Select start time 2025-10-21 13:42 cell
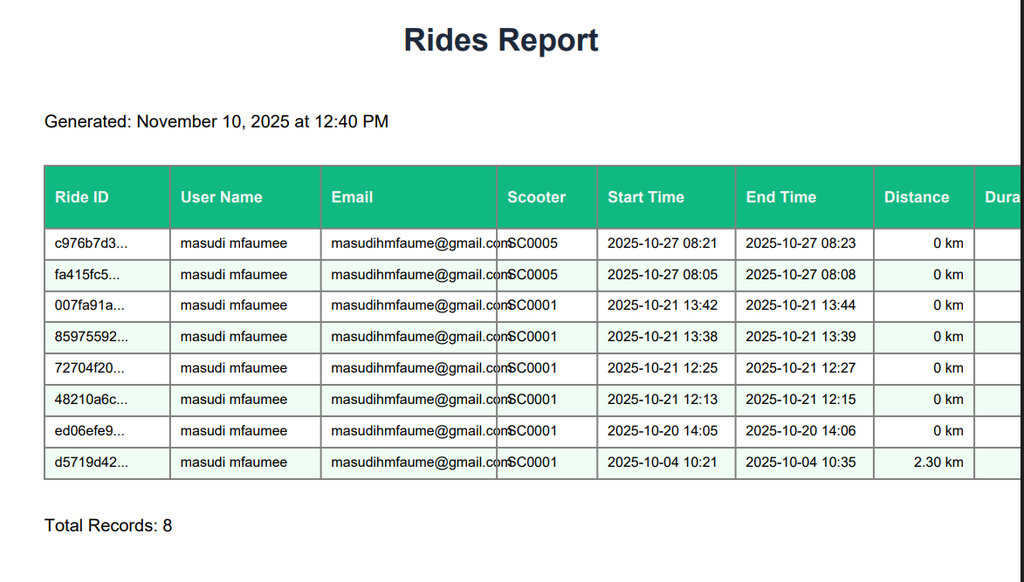The width and height of the screenshot is (1024, 582). click(662, 305)
